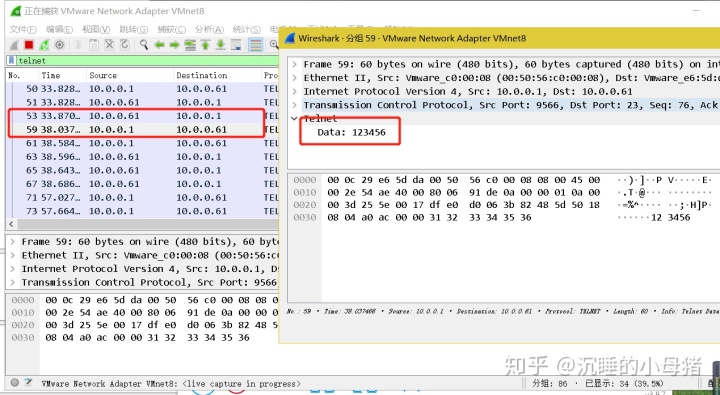Open the 跳转(G) menu
This screenshot has width=720, height=395.
point(134,29)
